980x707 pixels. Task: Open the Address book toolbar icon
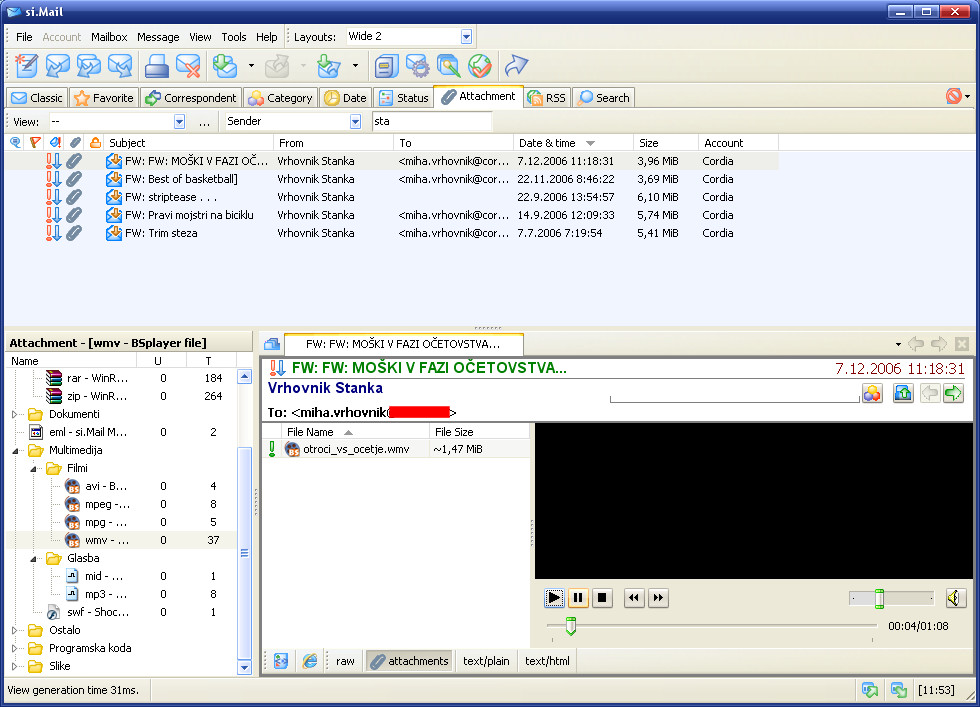[x=386, y=66]
